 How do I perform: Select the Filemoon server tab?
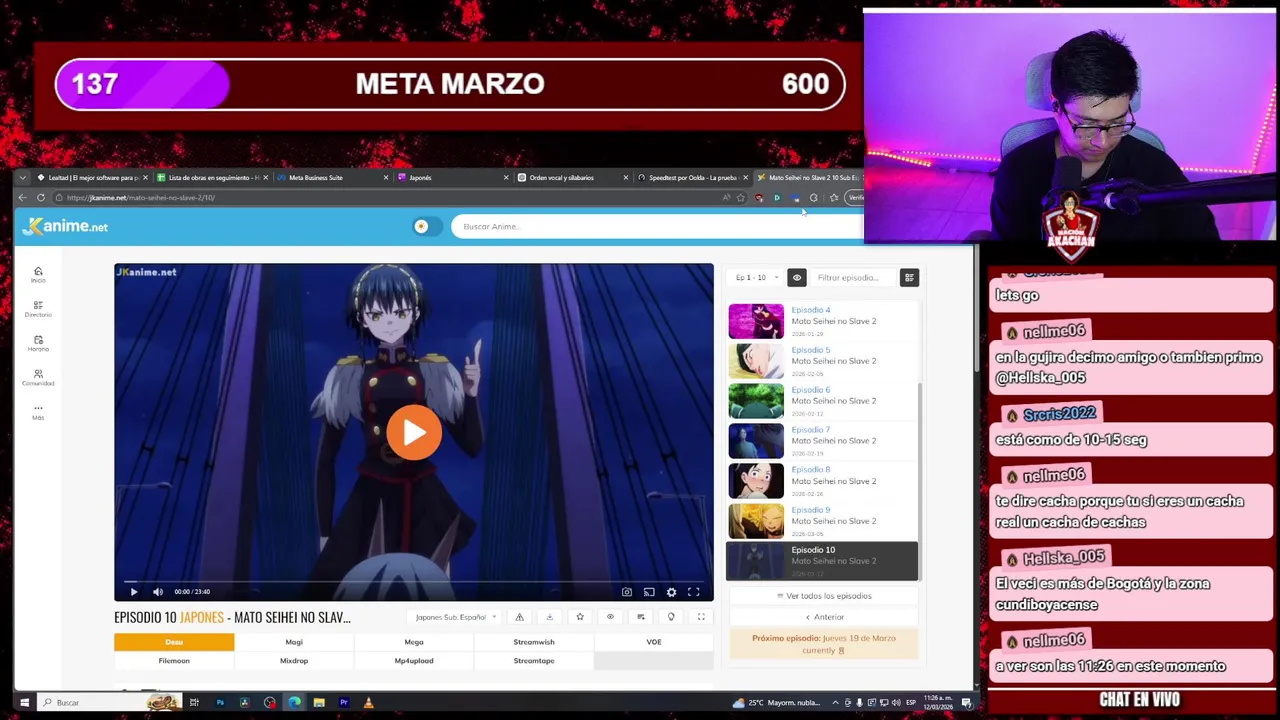174,661
